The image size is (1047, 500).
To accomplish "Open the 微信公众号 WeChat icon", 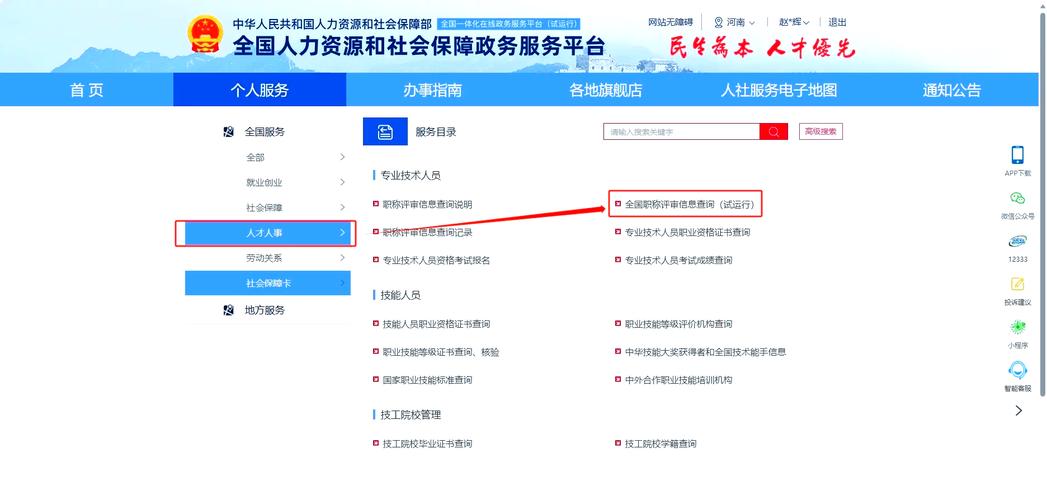I will (x=1017, y=198).
